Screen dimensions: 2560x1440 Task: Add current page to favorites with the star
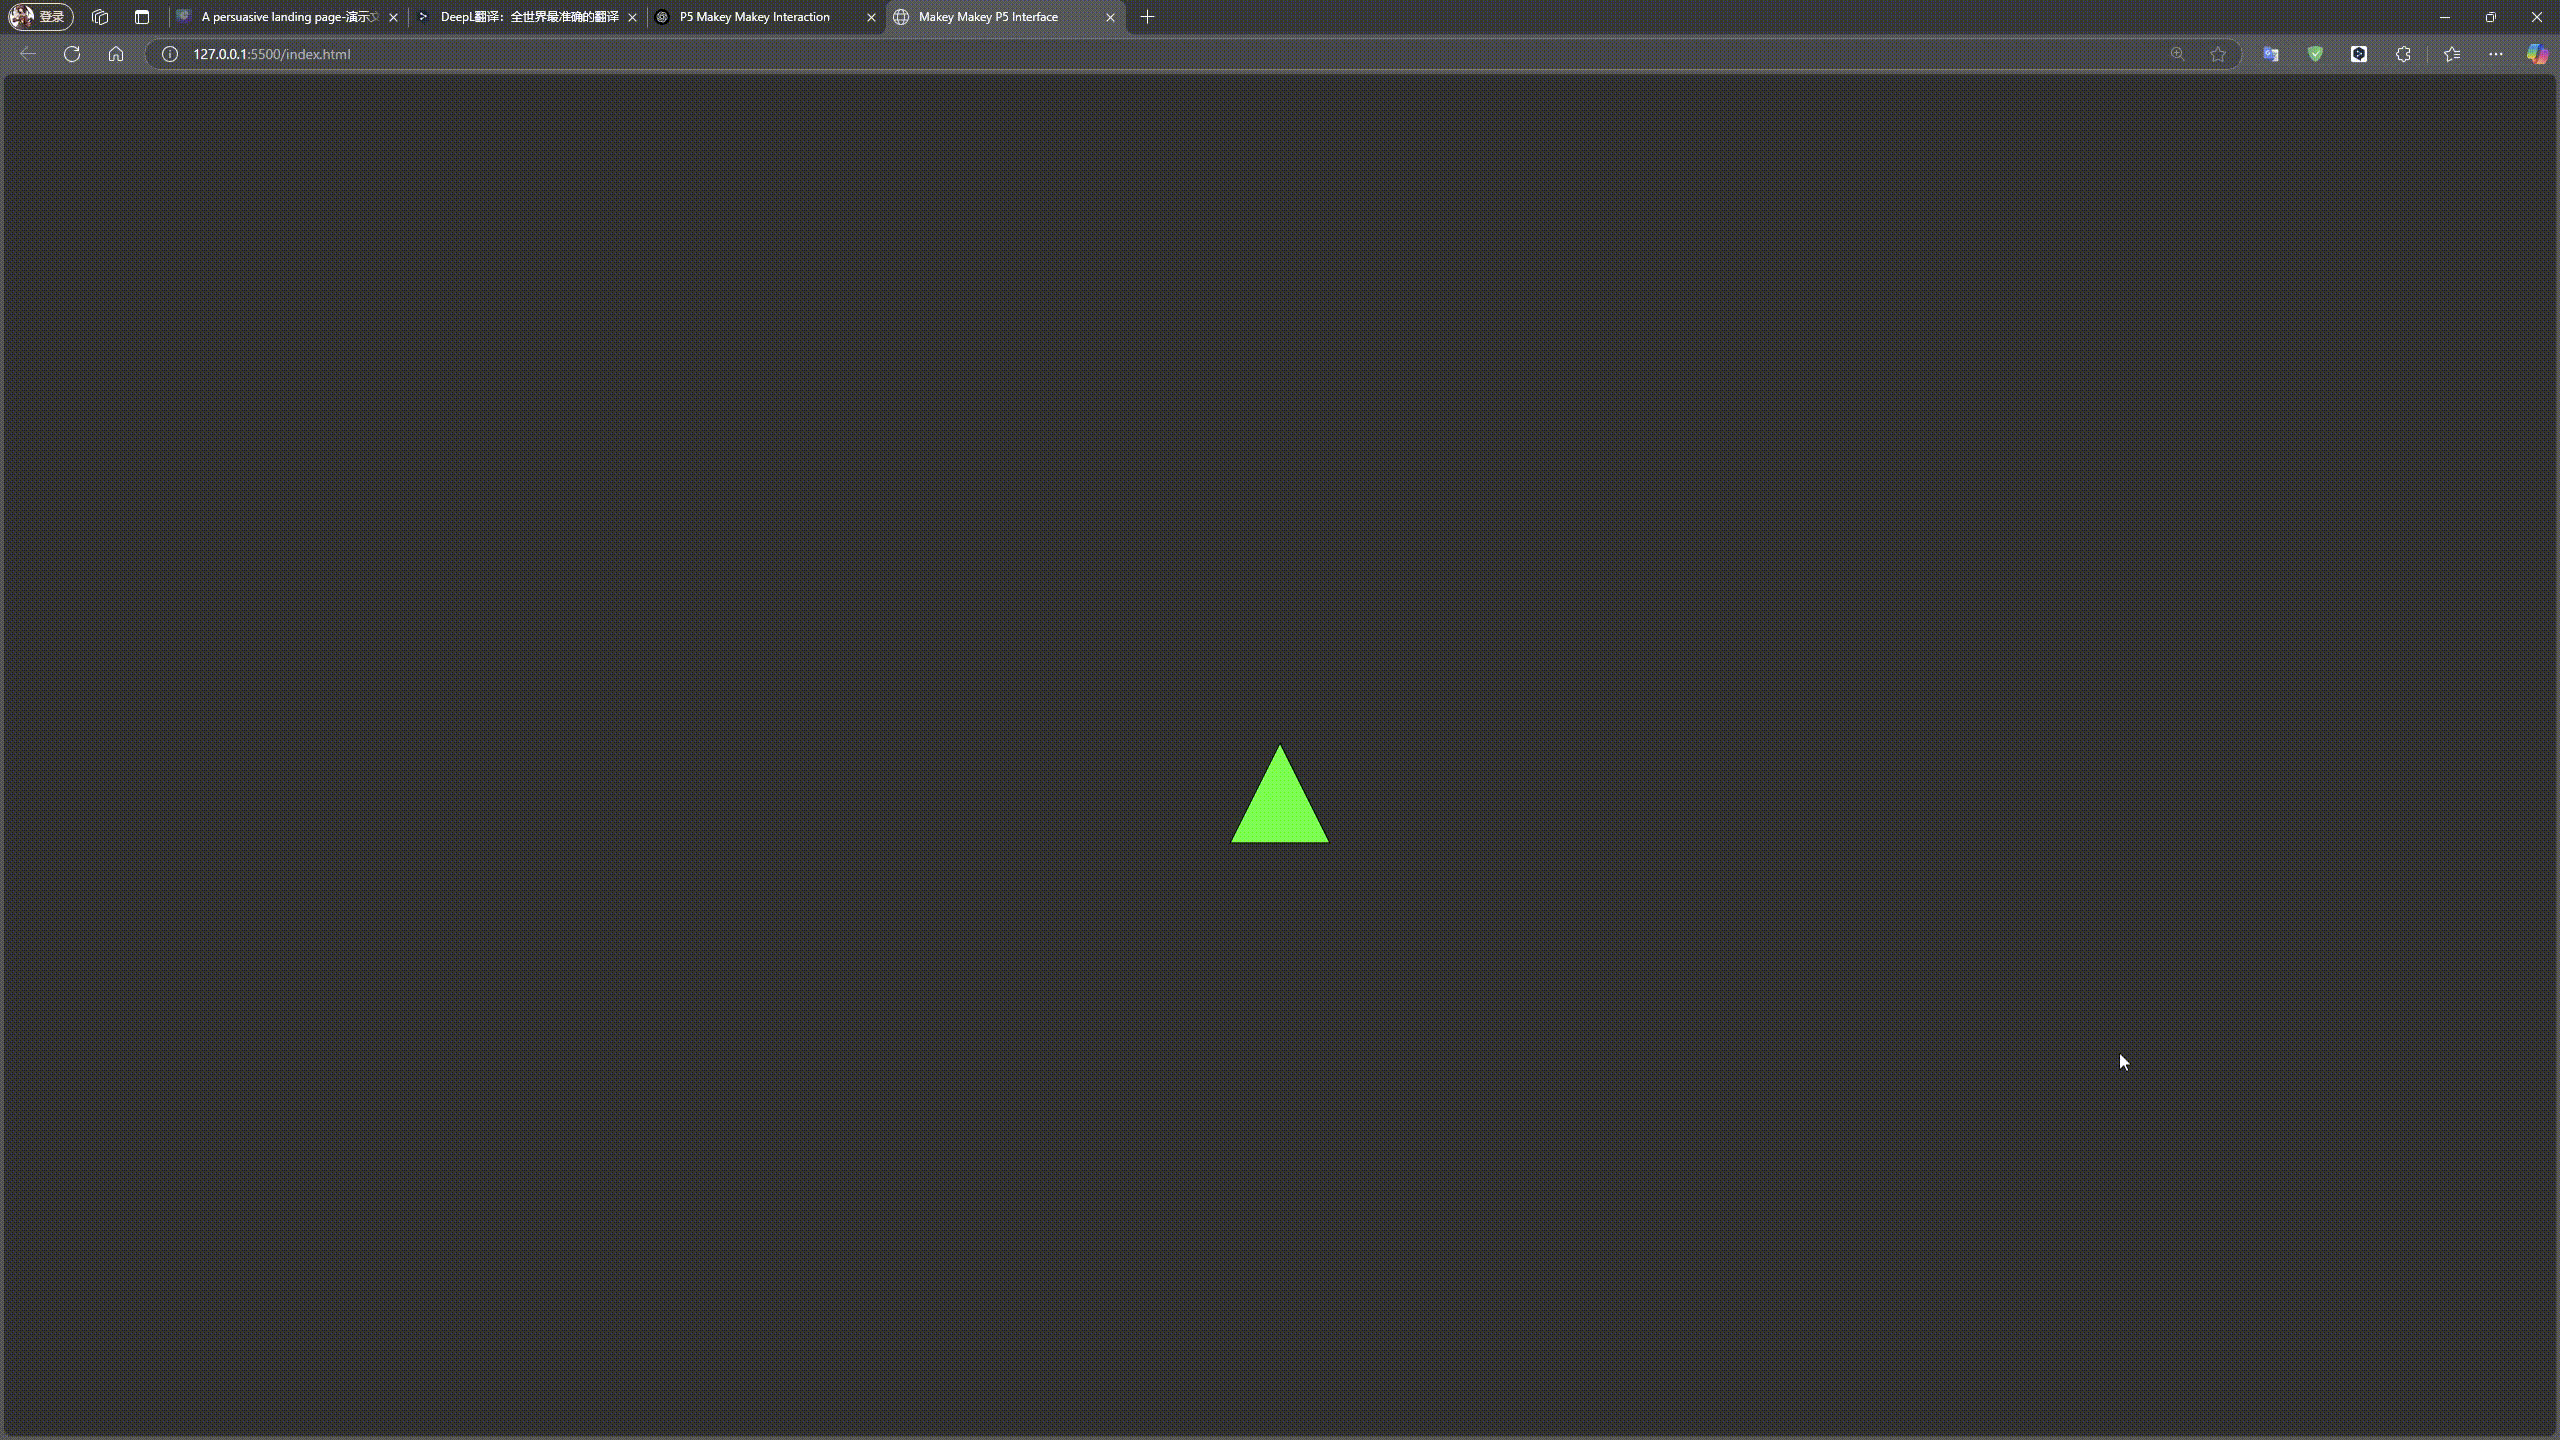(2217, 54)
